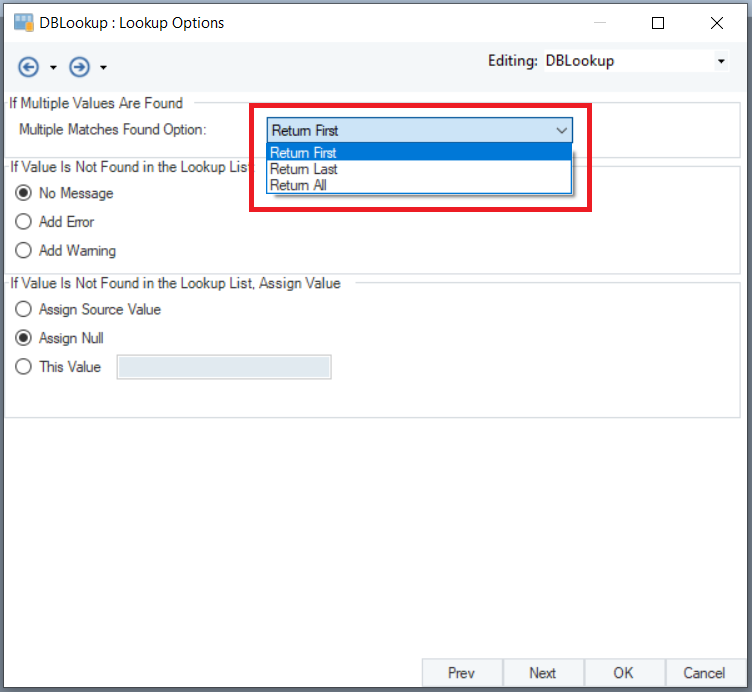Screen dimensions: 752x692
Task: Go to the Next page button
Action: (x=542, y=673)
